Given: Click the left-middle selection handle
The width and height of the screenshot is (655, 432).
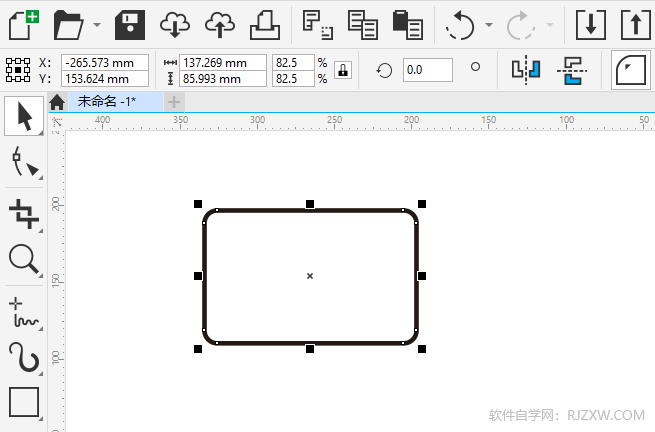Looking at the screenshot, I should 198,276.
